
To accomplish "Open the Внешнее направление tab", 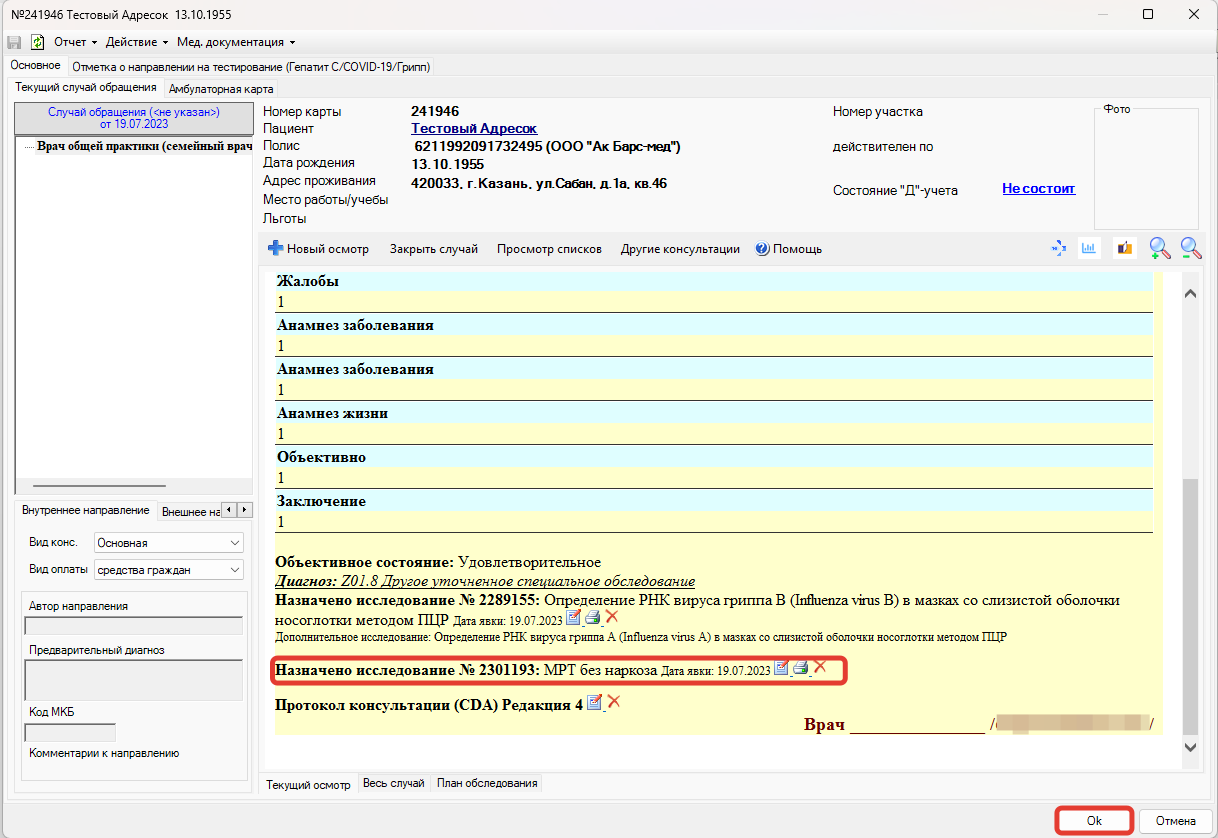I will point(189,511).
